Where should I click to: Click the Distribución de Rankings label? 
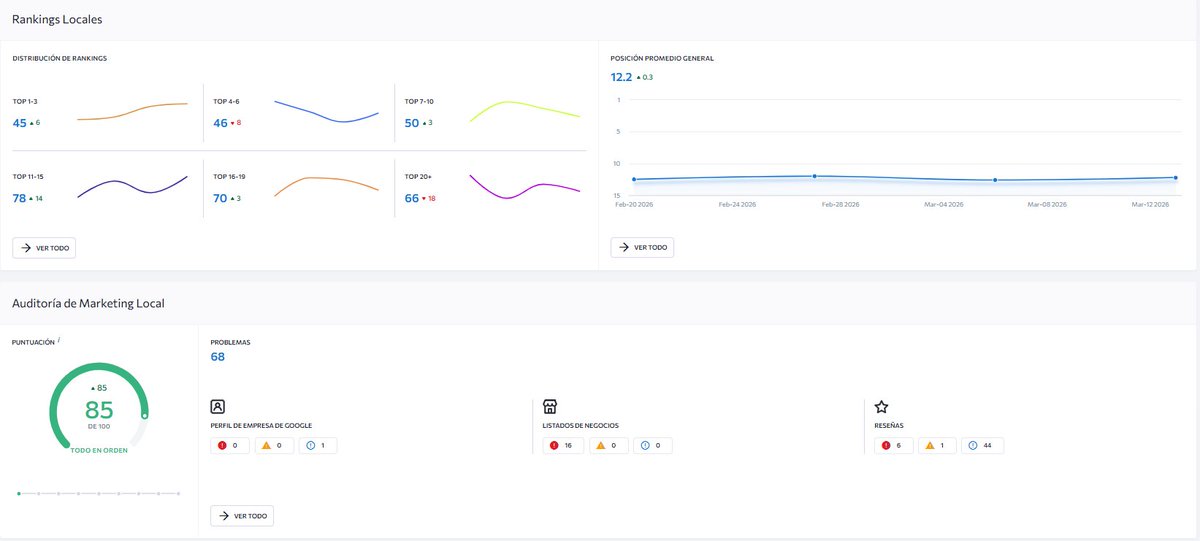coord(60,58)
